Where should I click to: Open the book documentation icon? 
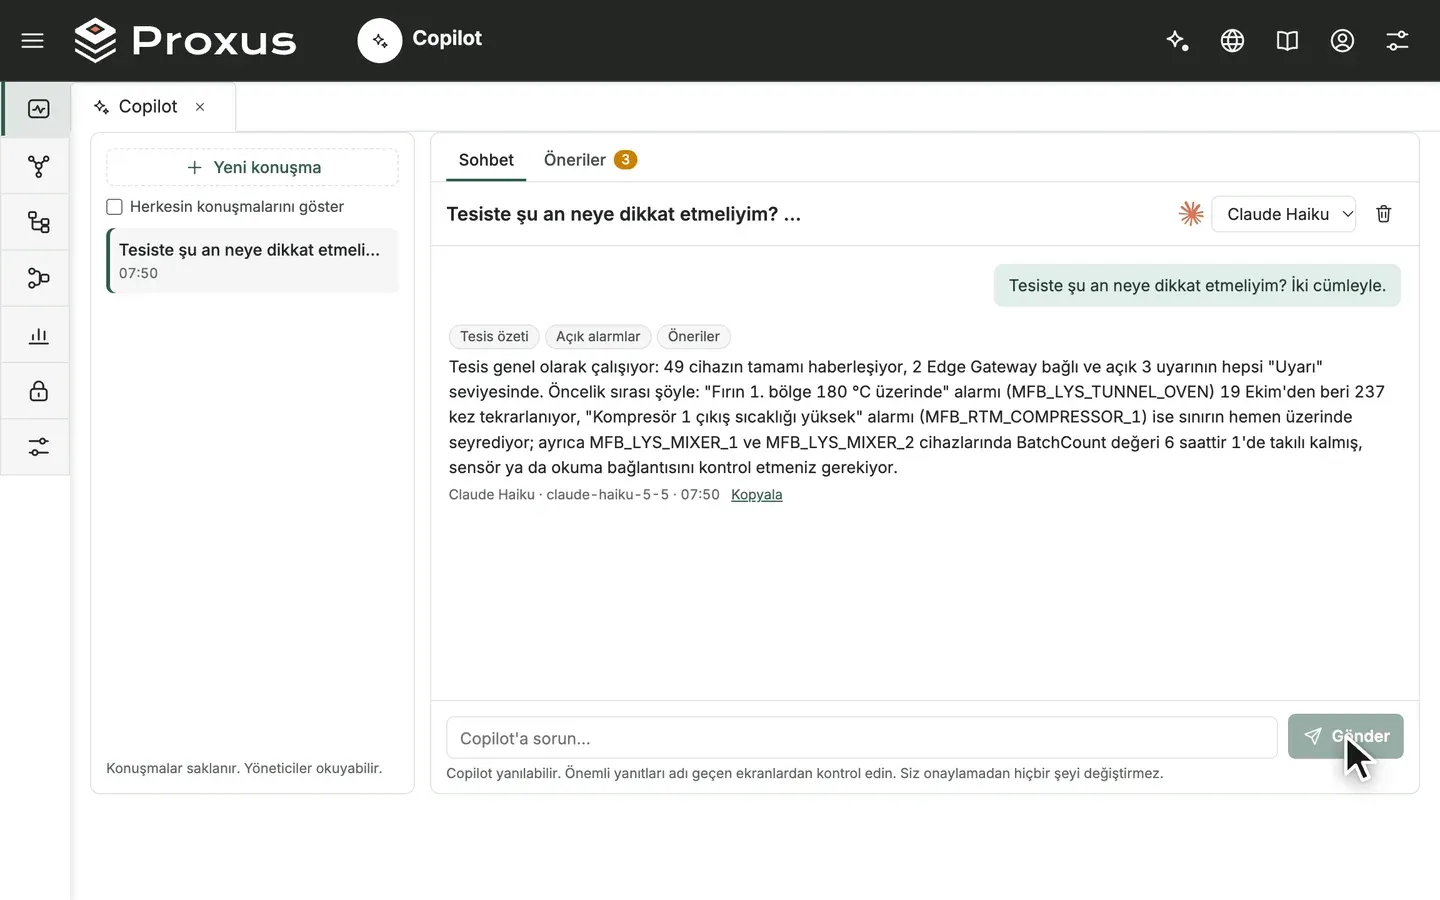1287,40
